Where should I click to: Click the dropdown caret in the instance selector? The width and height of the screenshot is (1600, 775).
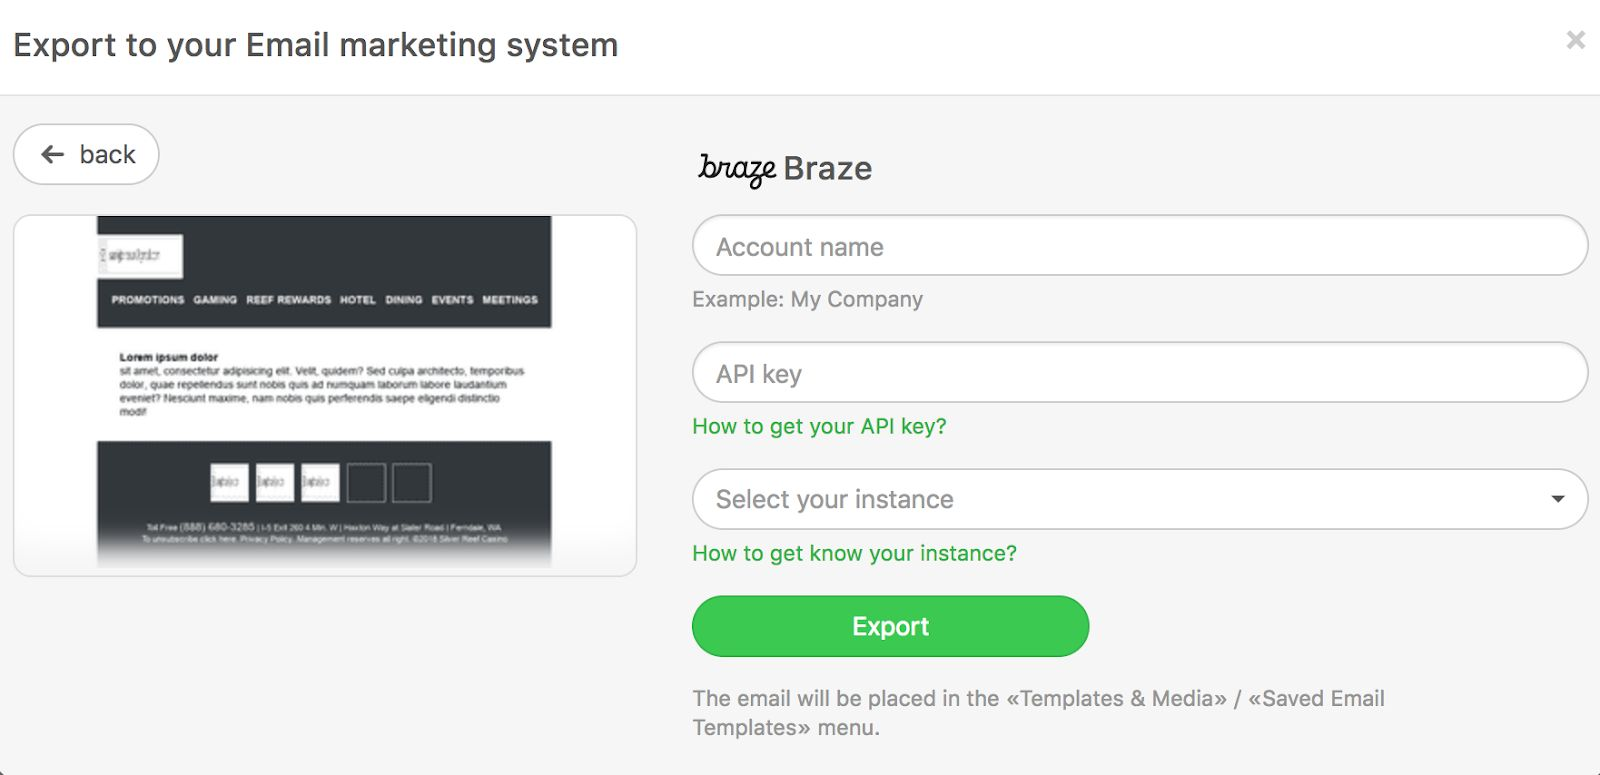point(1557,499)
